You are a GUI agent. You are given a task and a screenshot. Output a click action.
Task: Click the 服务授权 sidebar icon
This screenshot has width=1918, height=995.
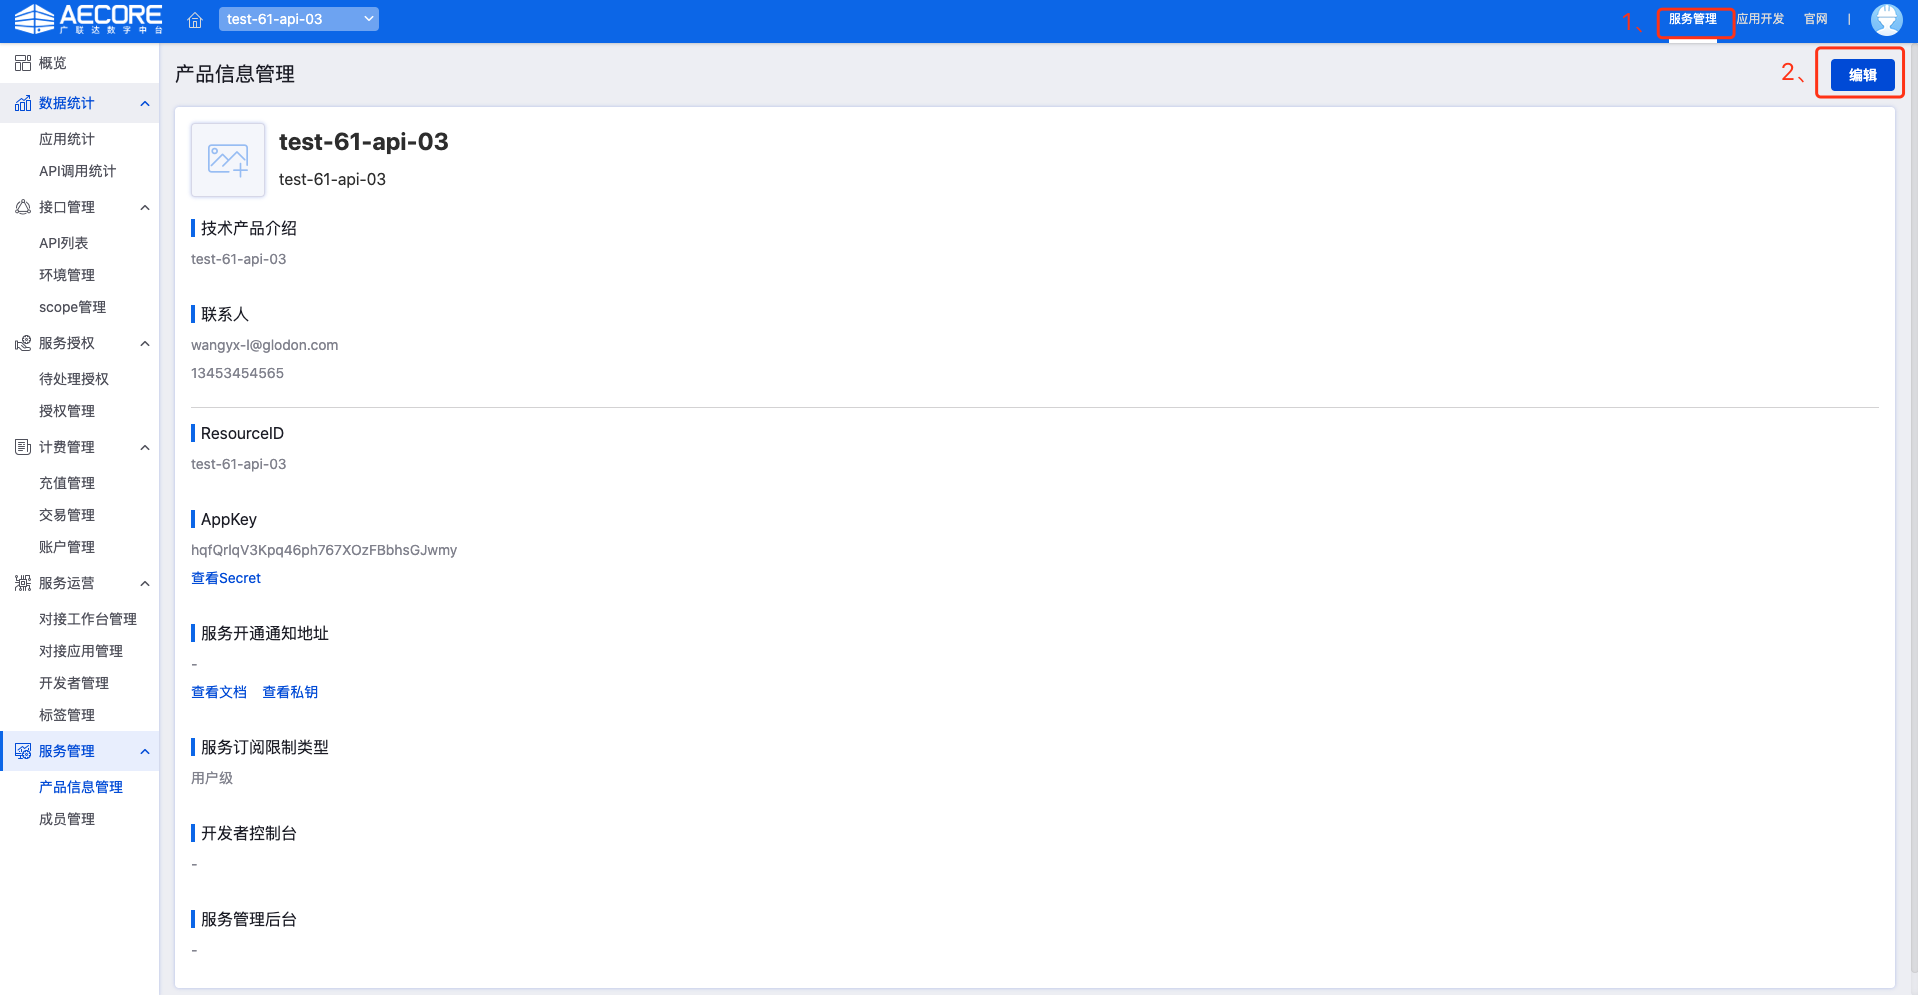[23, 343]
